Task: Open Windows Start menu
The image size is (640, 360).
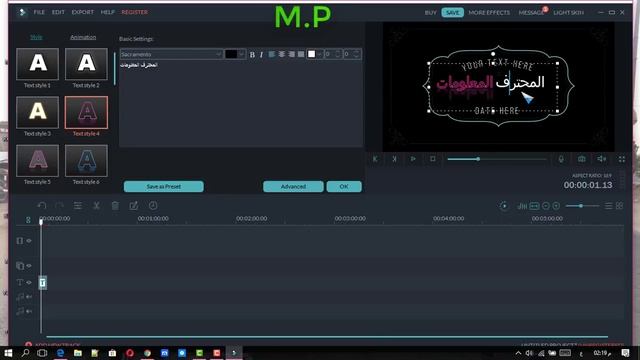Action: tap(8, 353)
